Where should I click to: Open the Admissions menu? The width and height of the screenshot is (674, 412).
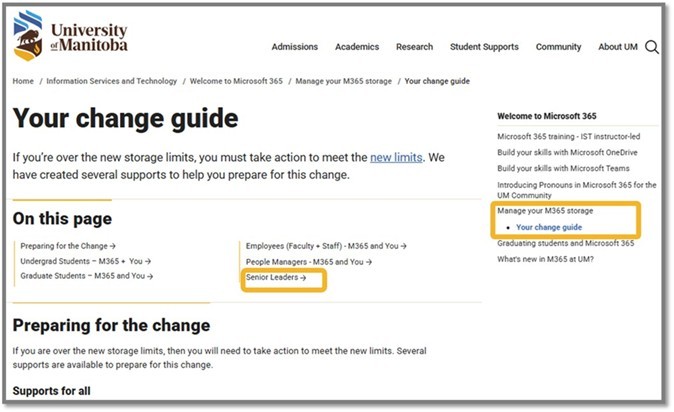click(x=294, y=47)
